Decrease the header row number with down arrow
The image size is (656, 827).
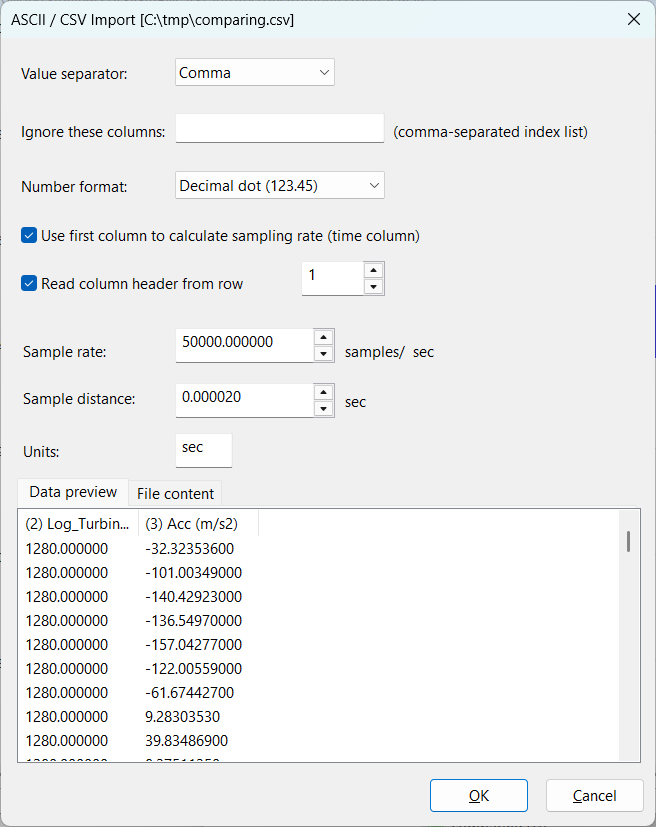point(373,287)
